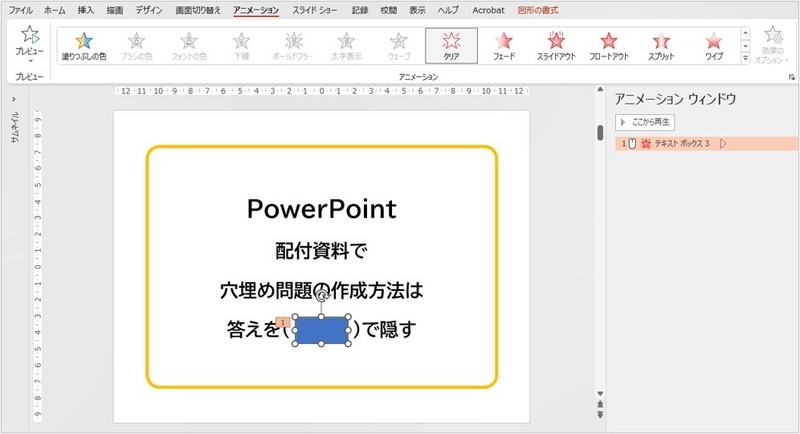Screen dimensions: 800x434
Task: Apply the 塗りつぶしの色 emphasis animation
Action: (x=84, y=46)
